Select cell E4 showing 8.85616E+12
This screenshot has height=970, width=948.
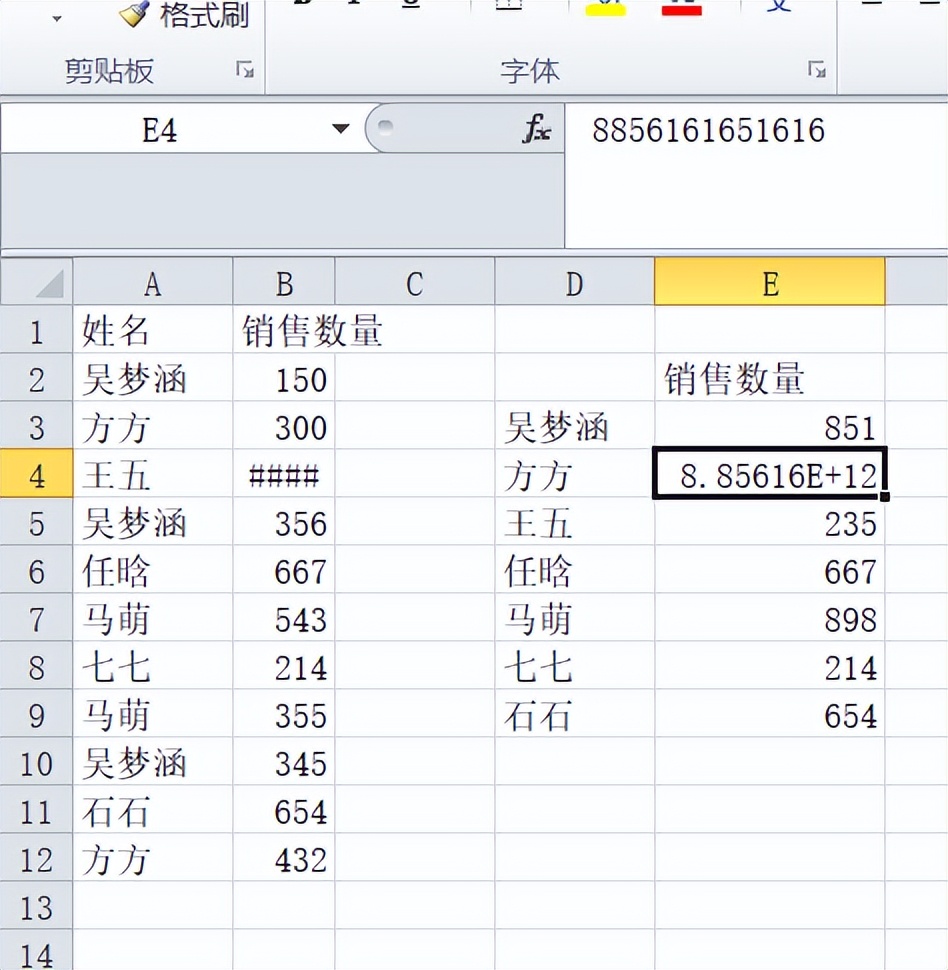(768, 477)
